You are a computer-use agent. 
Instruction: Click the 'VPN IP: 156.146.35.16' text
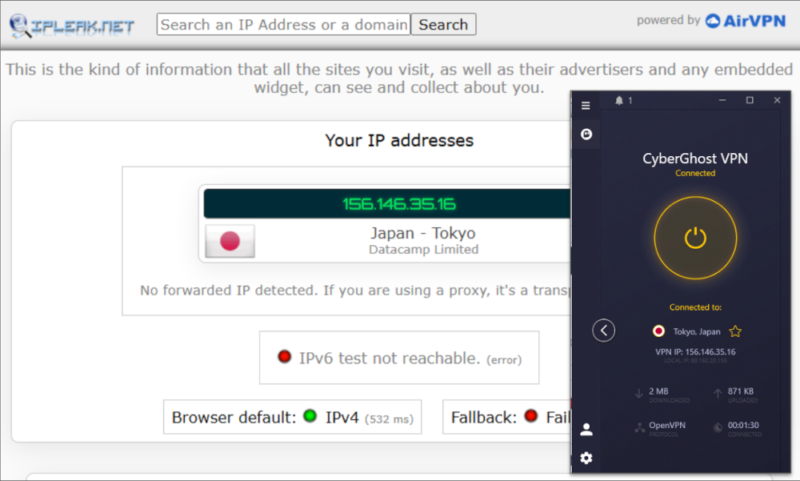click(x=695, y=352)
